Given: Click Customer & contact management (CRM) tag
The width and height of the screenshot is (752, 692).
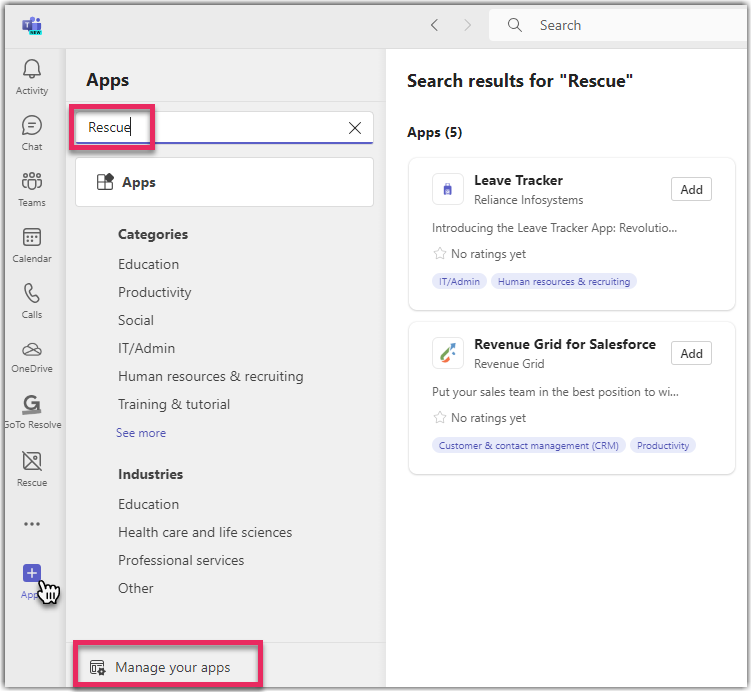Looking at the screenshot, I should [x=529, y=446].
